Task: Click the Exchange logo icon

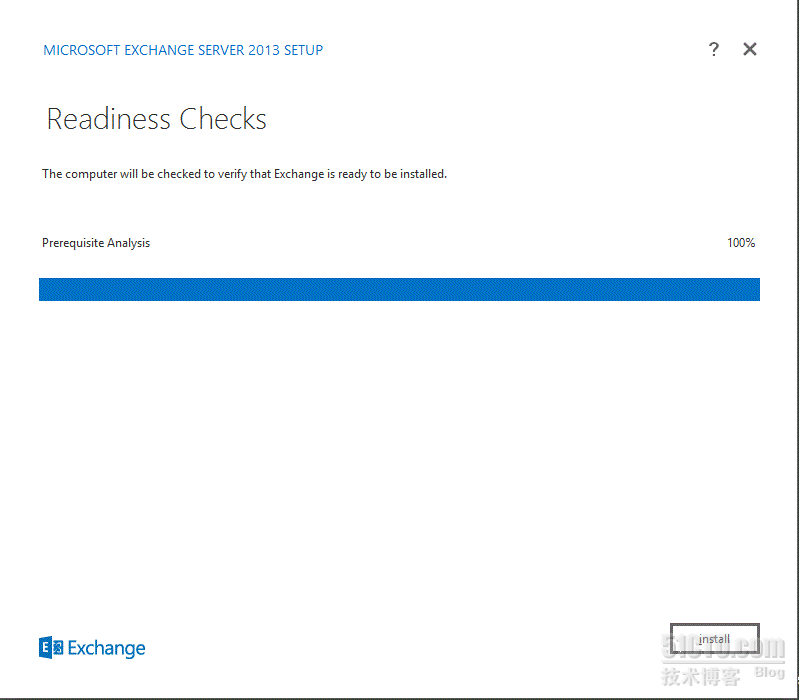Action: pyautogui.click(x=51, y=648)
